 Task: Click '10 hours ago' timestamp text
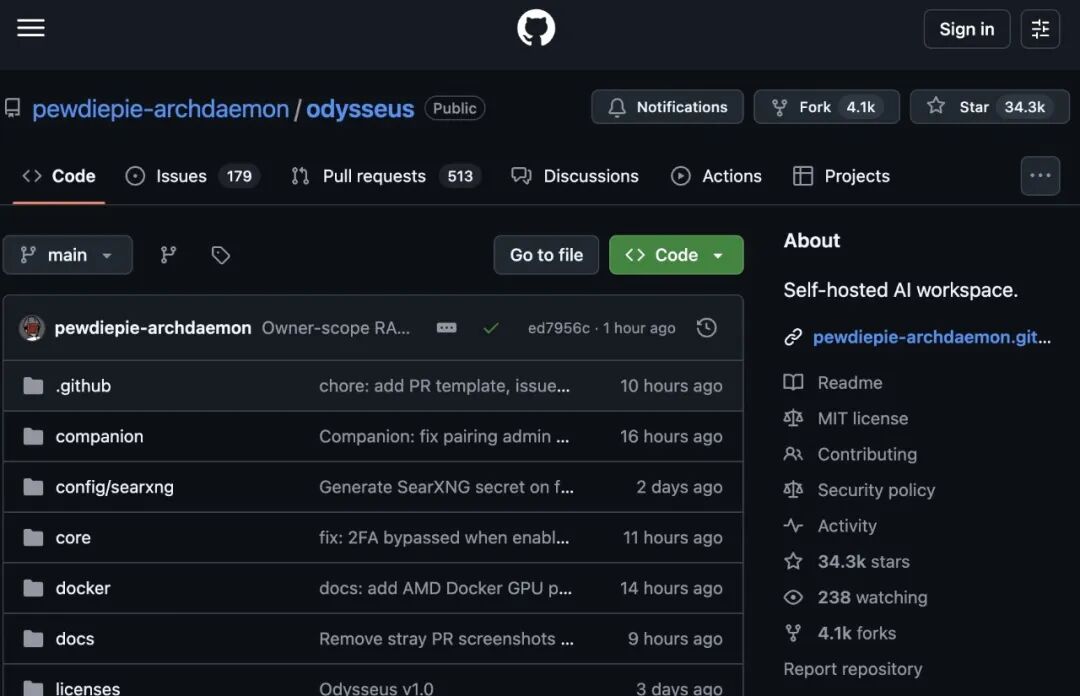tap(671, 386)
